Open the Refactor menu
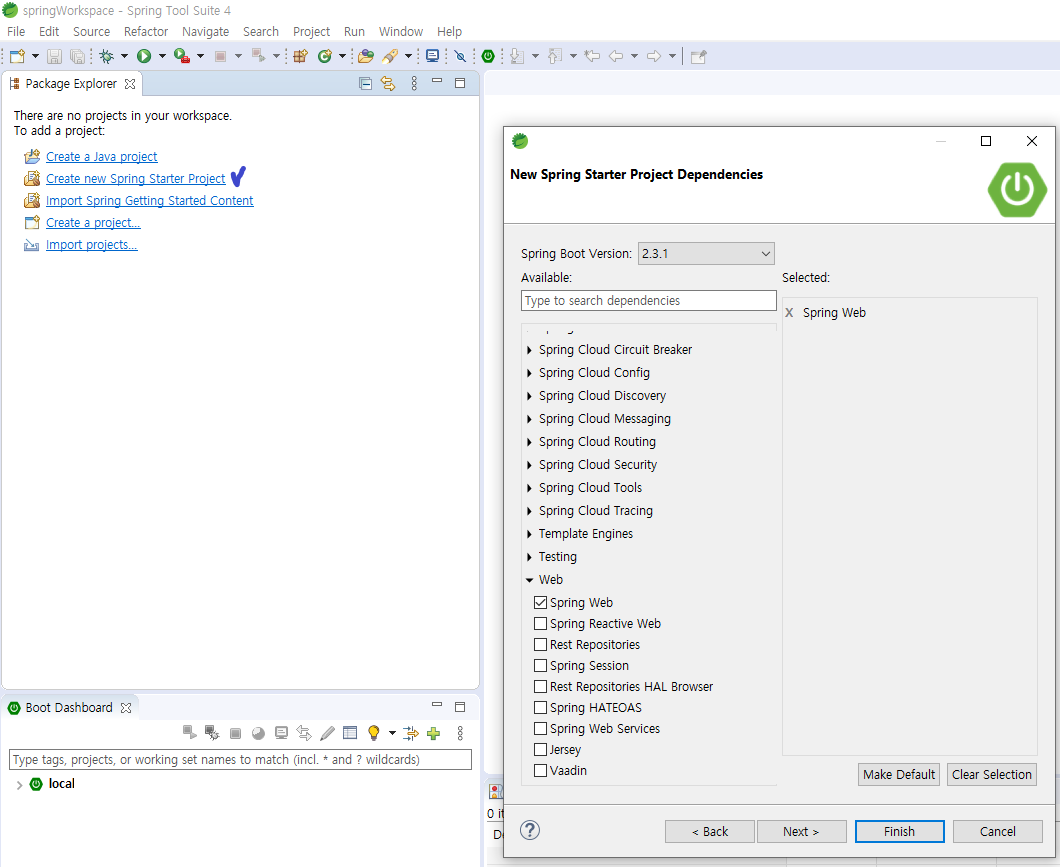Viewport: 1060px width, 867px height. 145,32
